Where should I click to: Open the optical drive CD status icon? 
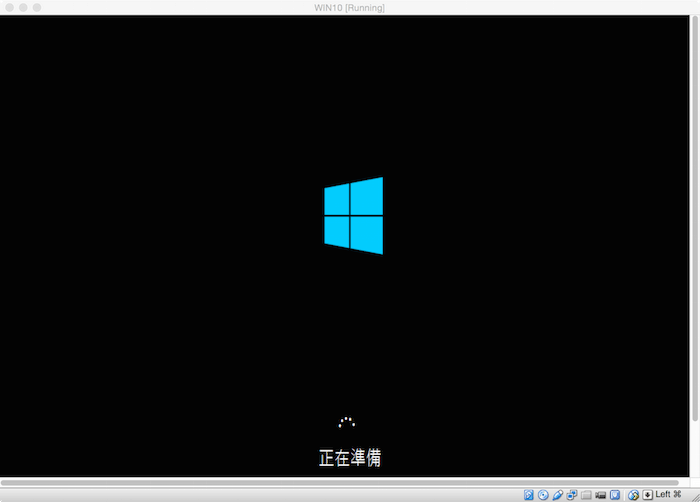[x=543, y=495]
